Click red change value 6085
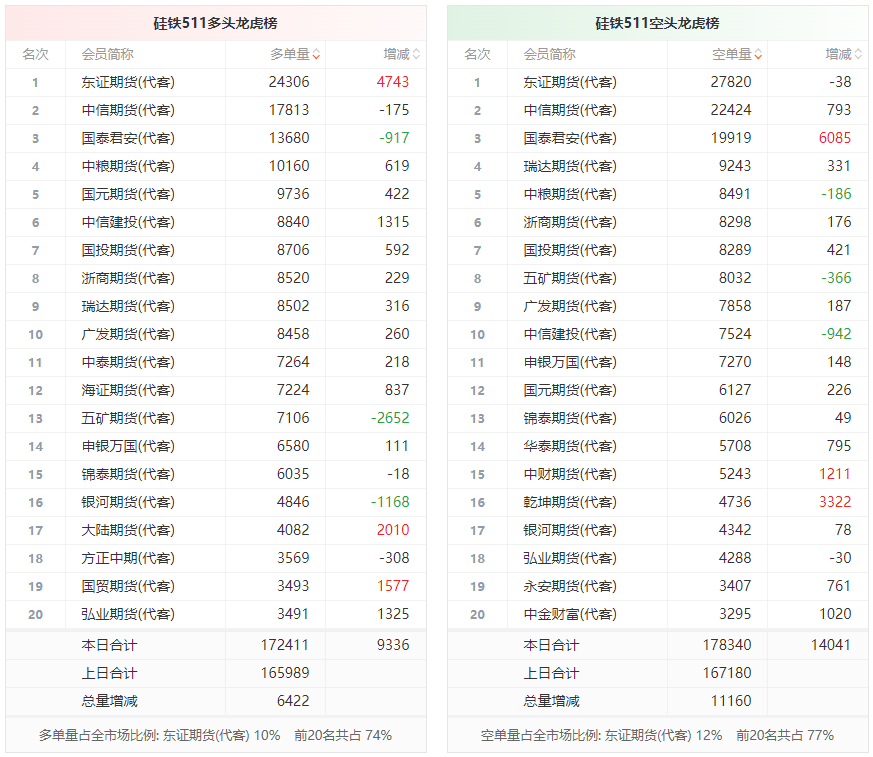 [835, 138]
